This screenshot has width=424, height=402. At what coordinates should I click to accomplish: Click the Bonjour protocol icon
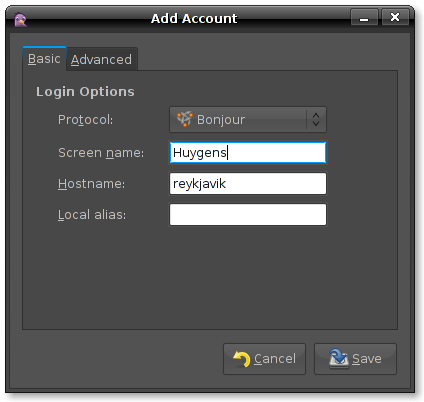184,119
